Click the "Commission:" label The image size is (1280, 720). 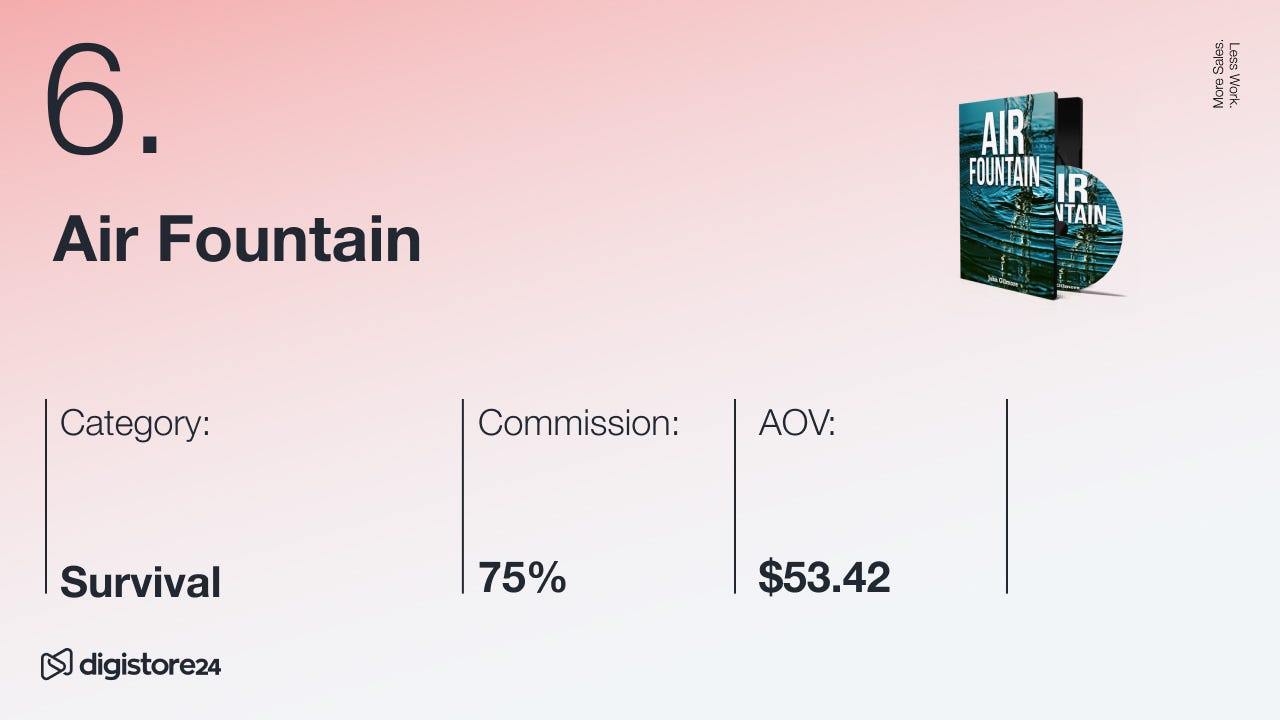(578, 423)
